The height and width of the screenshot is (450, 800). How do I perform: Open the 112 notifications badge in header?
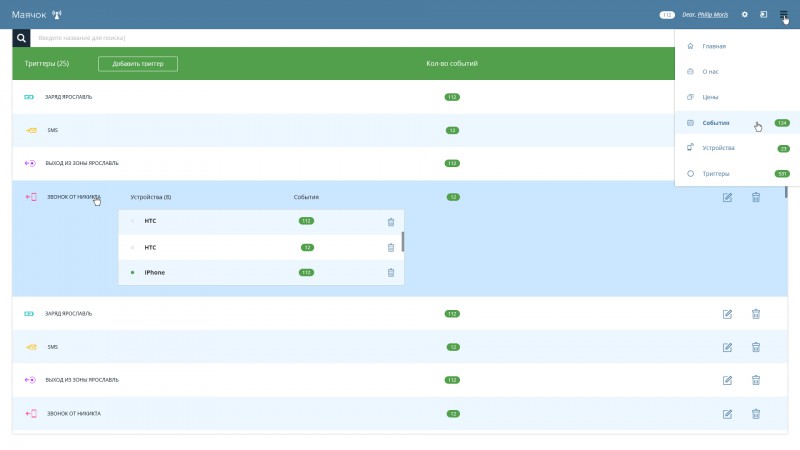[667, 15]
